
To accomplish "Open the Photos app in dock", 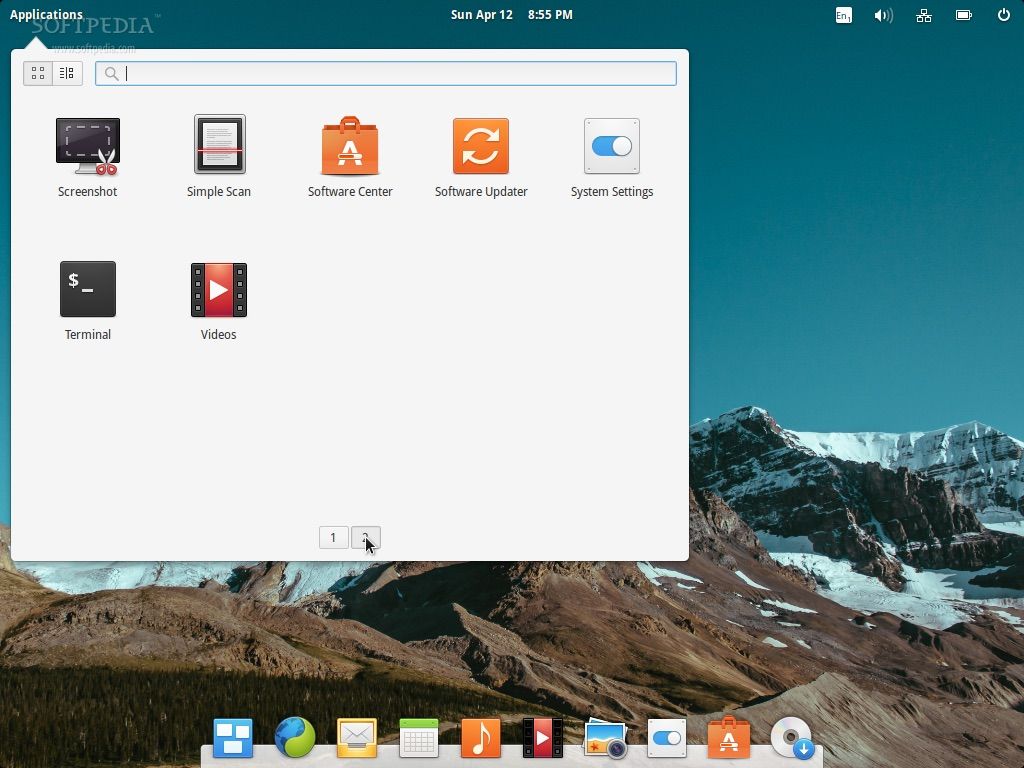I will click(605, 739).
